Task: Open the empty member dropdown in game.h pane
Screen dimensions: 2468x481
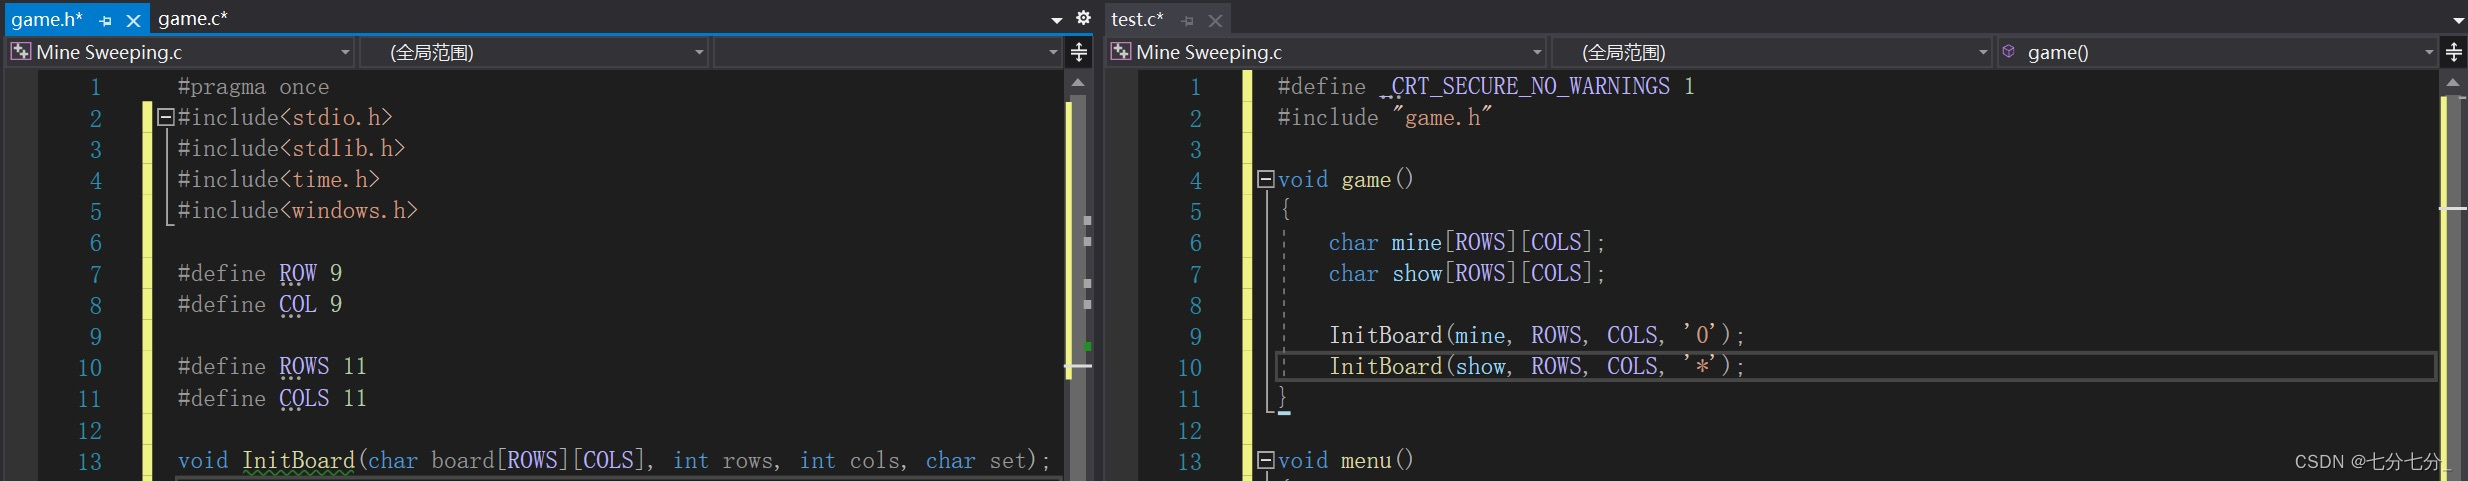Action: coord(888,52)
